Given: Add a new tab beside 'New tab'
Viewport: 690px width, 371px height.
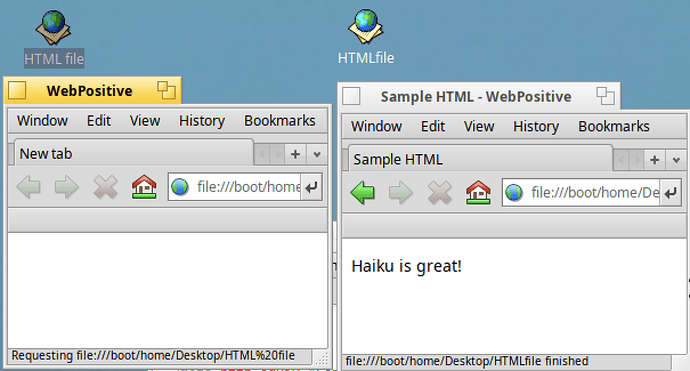Looking at the screenshot, I should [x=295, y=154].
